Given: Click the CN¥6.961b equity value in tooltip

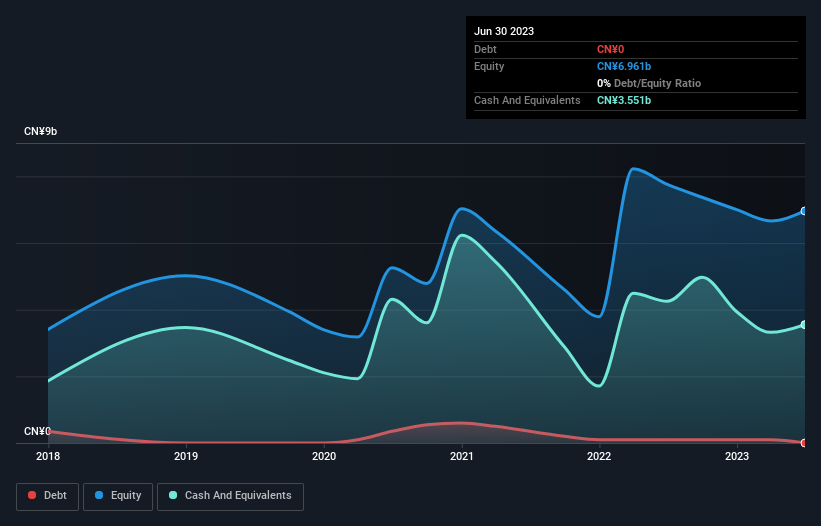Looking at the screenshot, I should (624, 66).
